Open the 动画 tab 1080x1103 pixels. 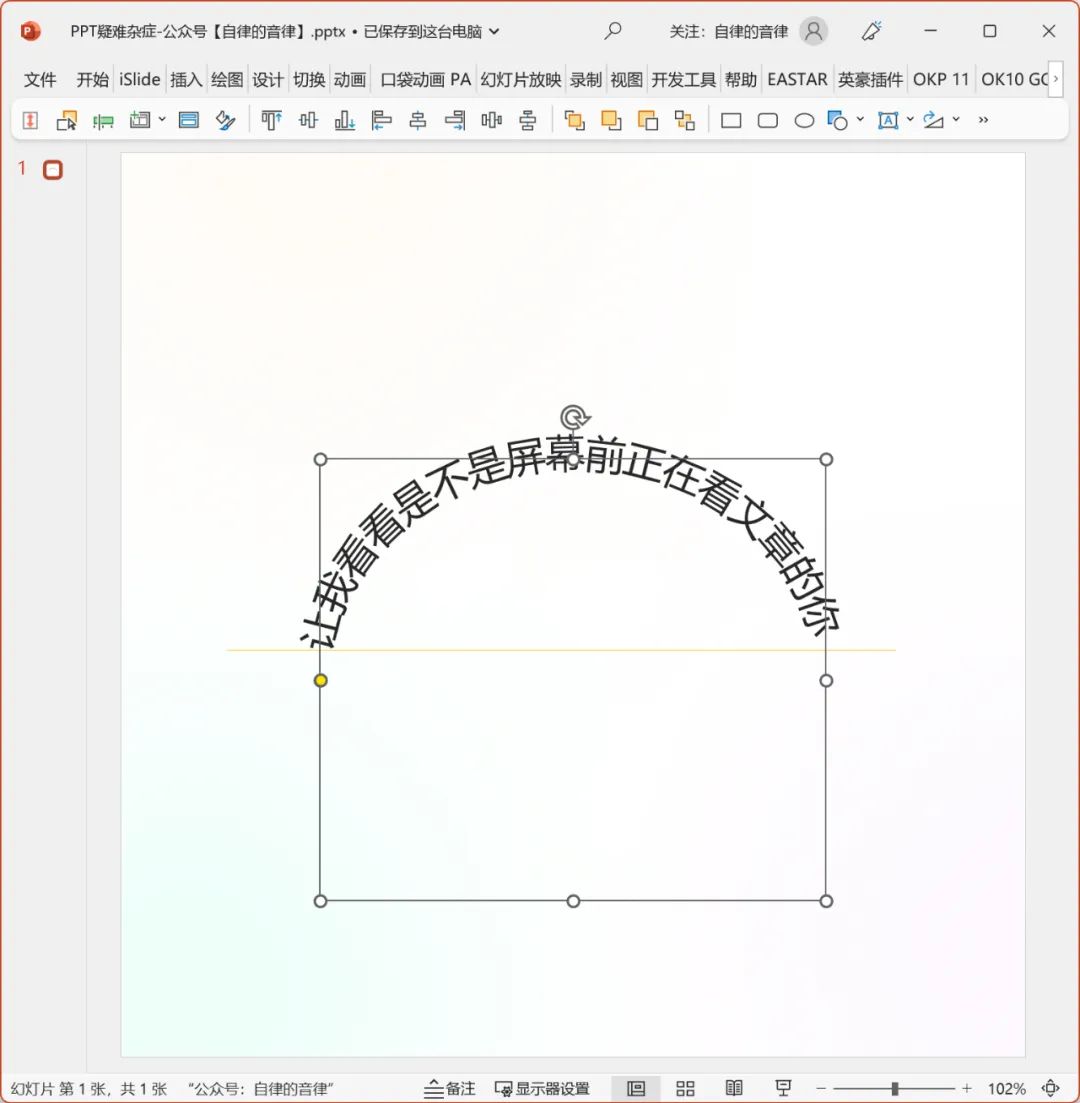pos(350,79)
